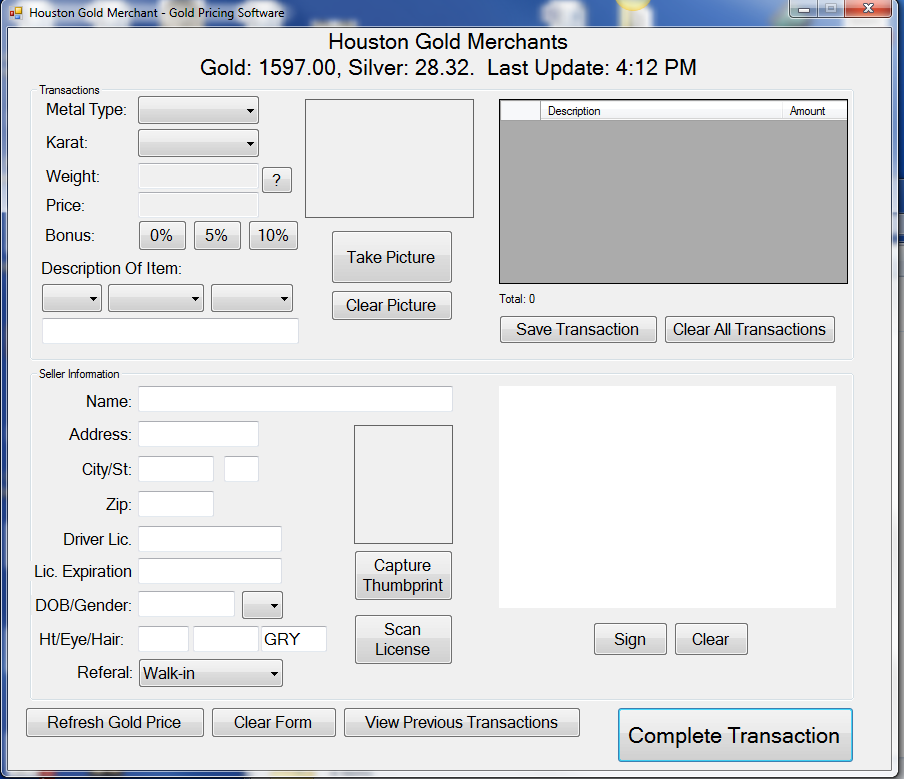This screenshot has width=904, height=779.
Task: Click the thumbprint preview box
Action: pos(404,484)
